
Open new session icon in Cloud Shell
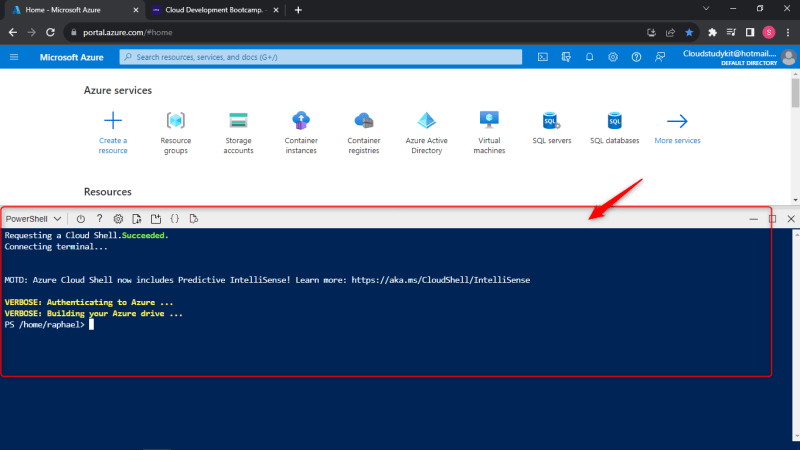[x=156, y=219]
